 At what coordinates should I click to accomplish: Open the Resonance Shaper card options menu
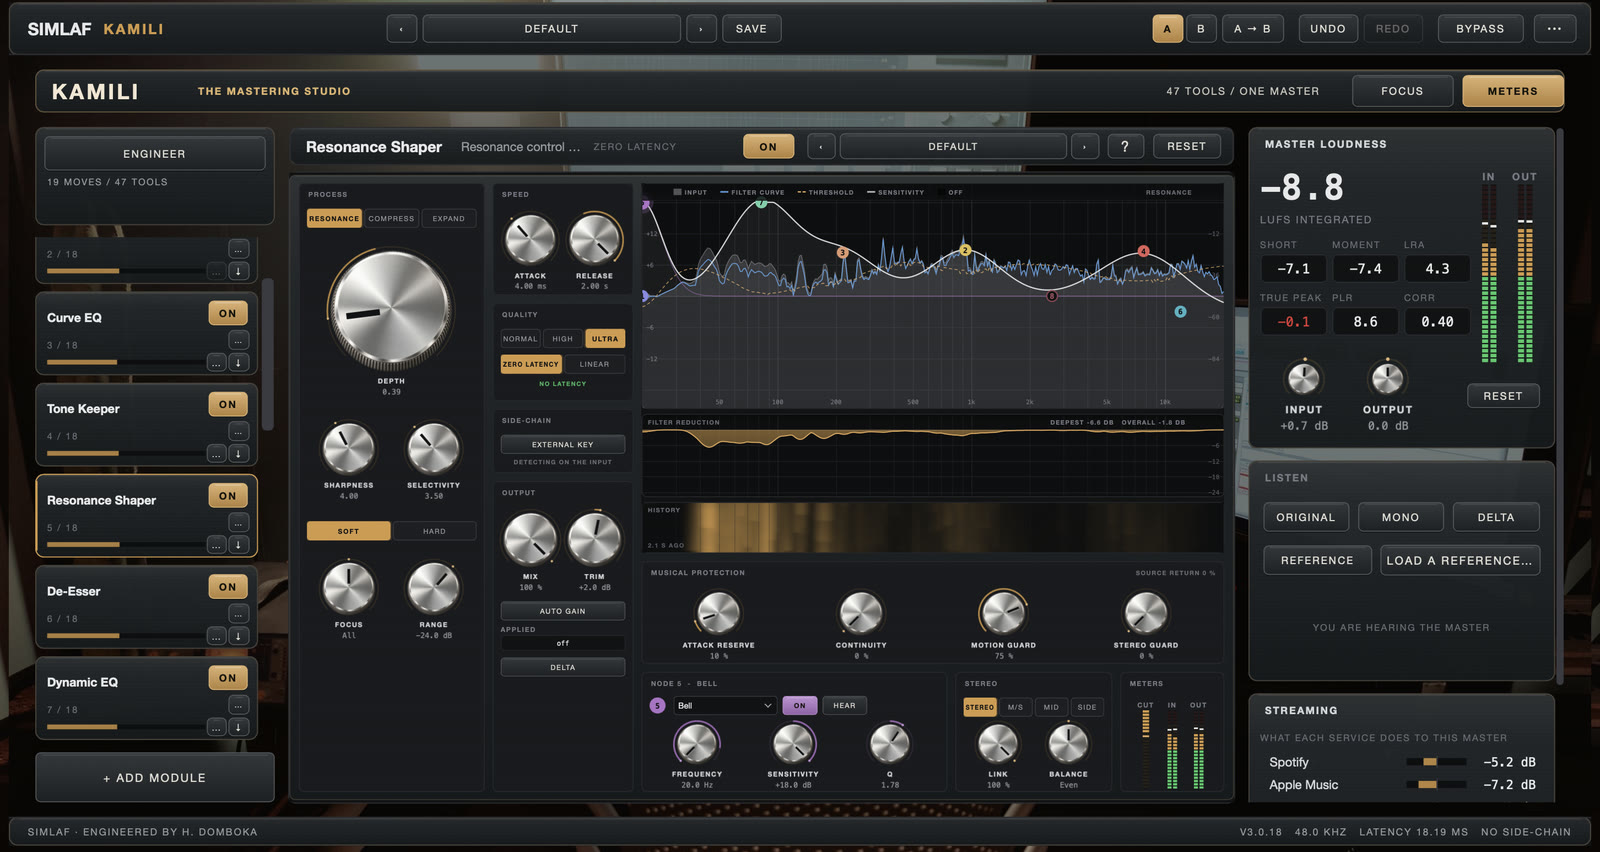(x=238, y=522)
